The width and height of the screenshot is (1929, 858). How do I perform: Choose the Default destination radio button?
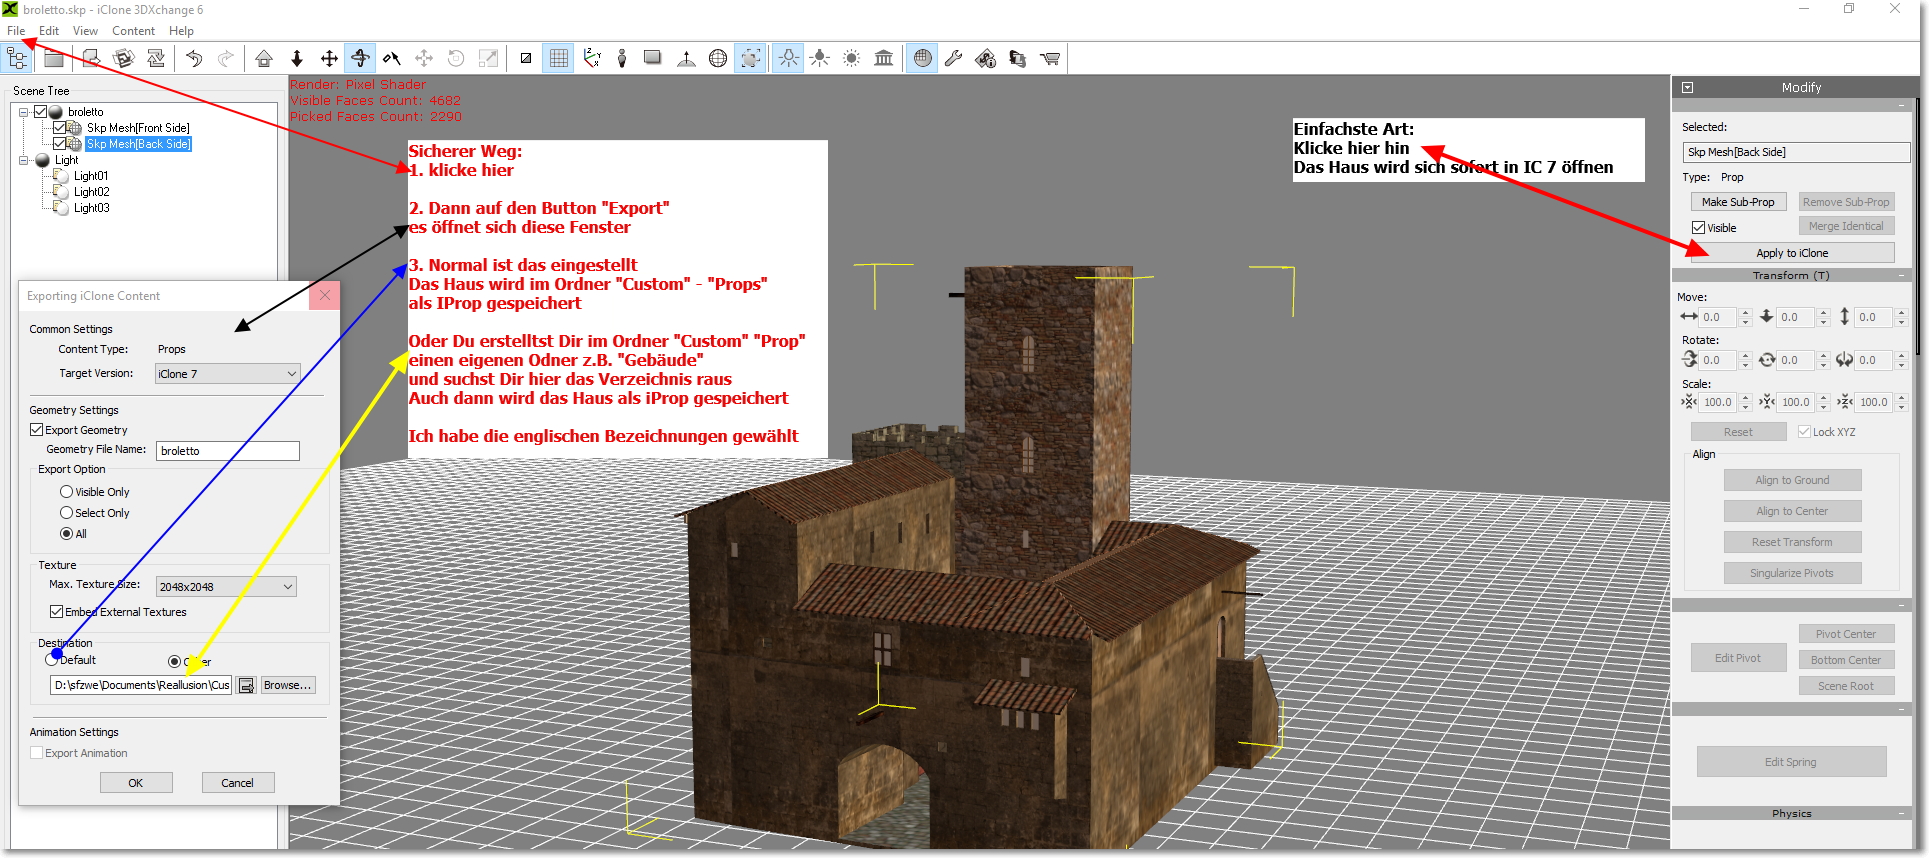51,660
